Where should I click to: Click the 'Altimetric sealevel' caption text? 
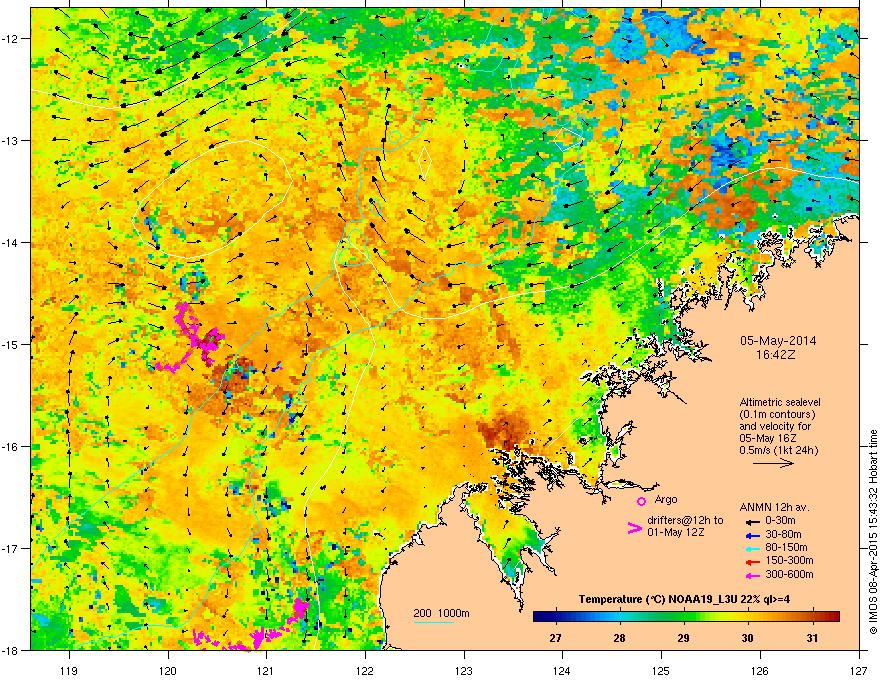[x=780, y=402]
